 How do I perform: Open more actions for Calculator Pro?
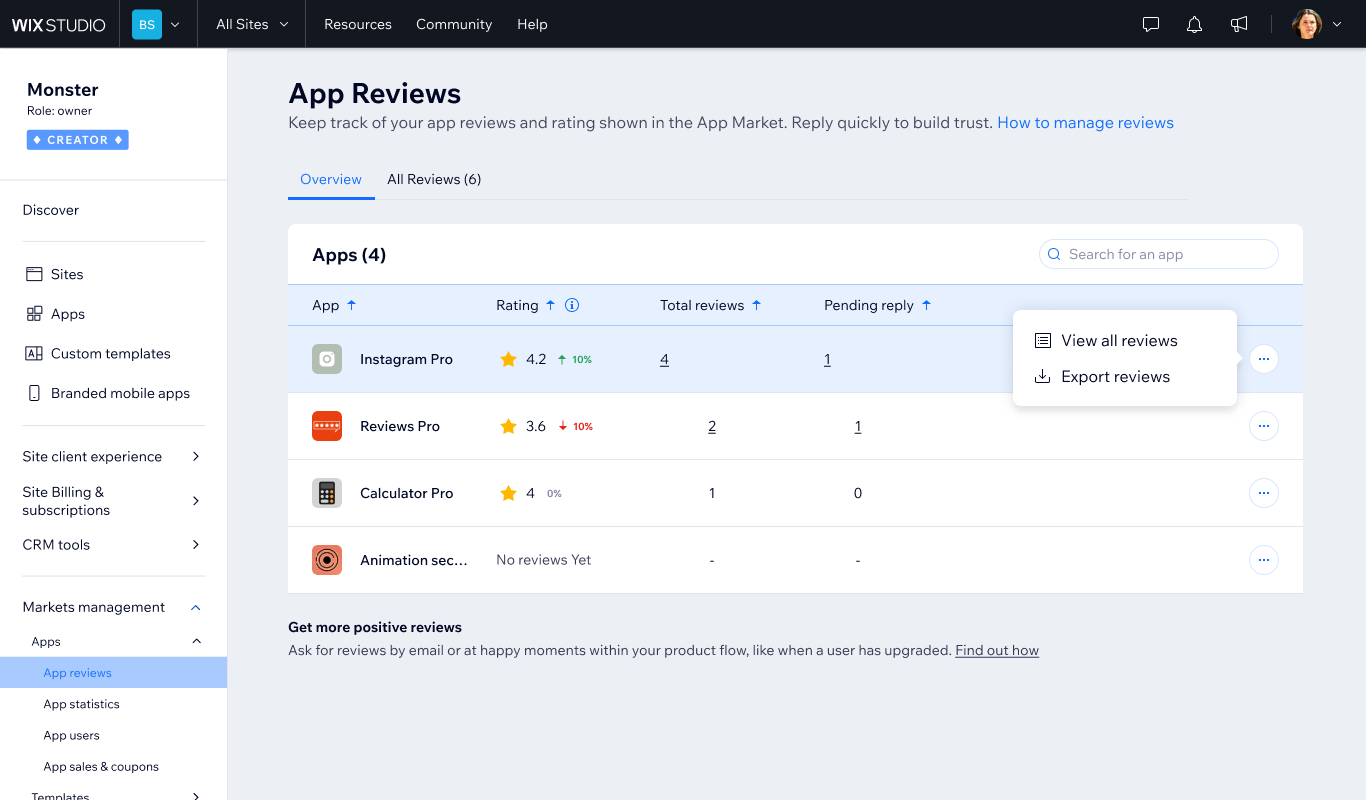pyautogui.click(x=1264, y=493)
